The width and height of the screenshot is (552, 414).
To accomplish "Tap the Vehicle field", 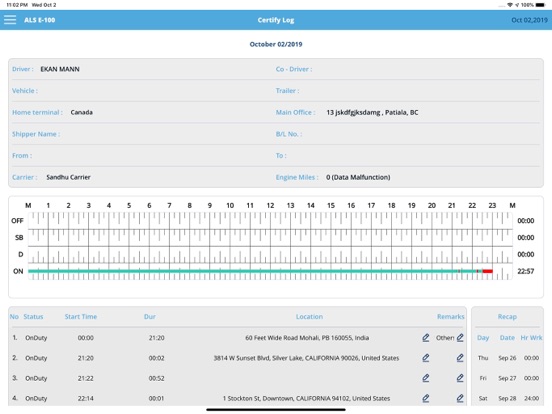I will 142,90.
